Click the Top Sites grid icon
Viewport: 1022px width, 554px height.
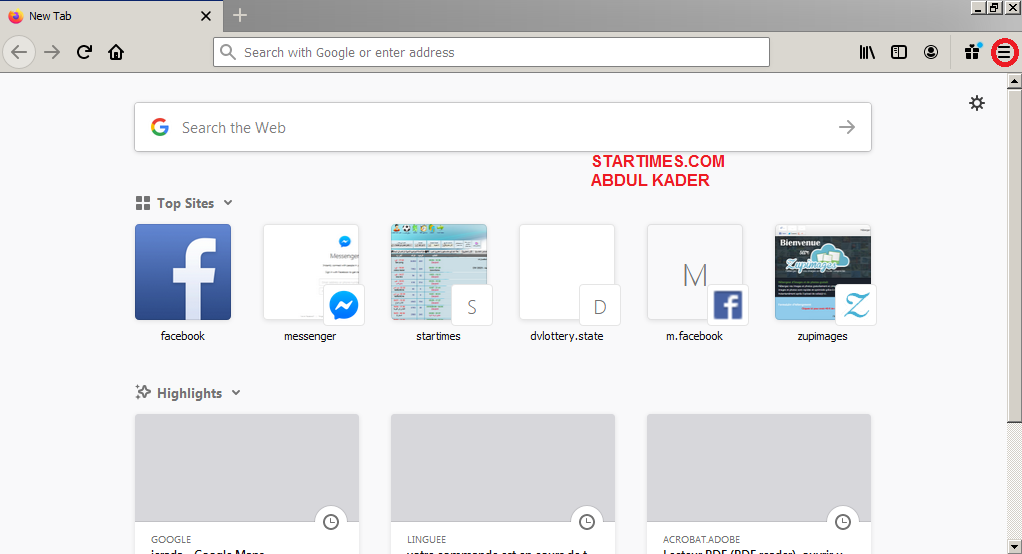tap(143, 203)
